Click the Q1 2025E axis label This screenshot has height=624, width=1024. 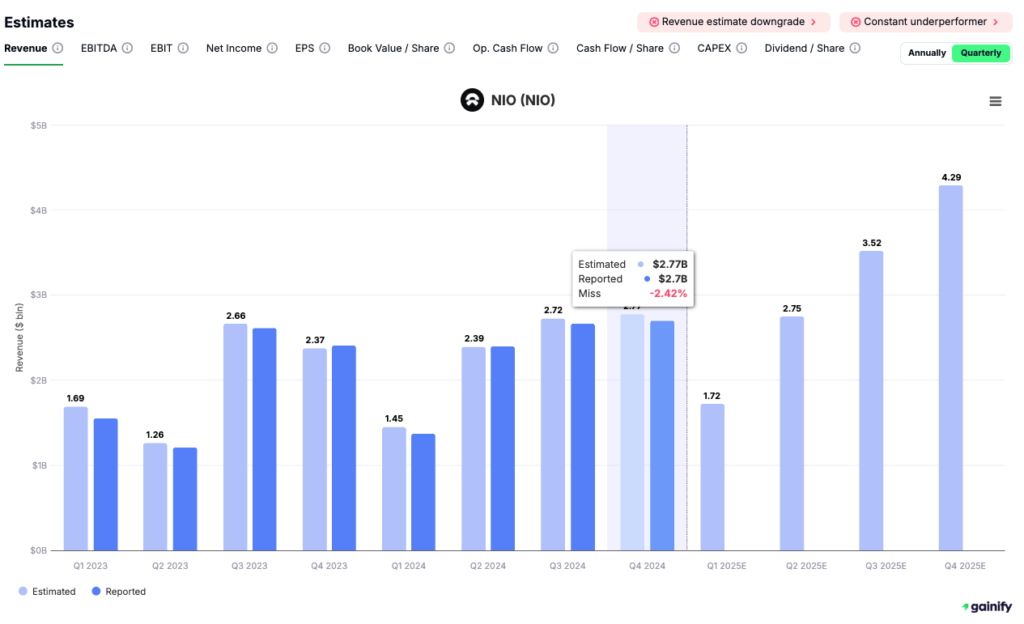(726, 566)
